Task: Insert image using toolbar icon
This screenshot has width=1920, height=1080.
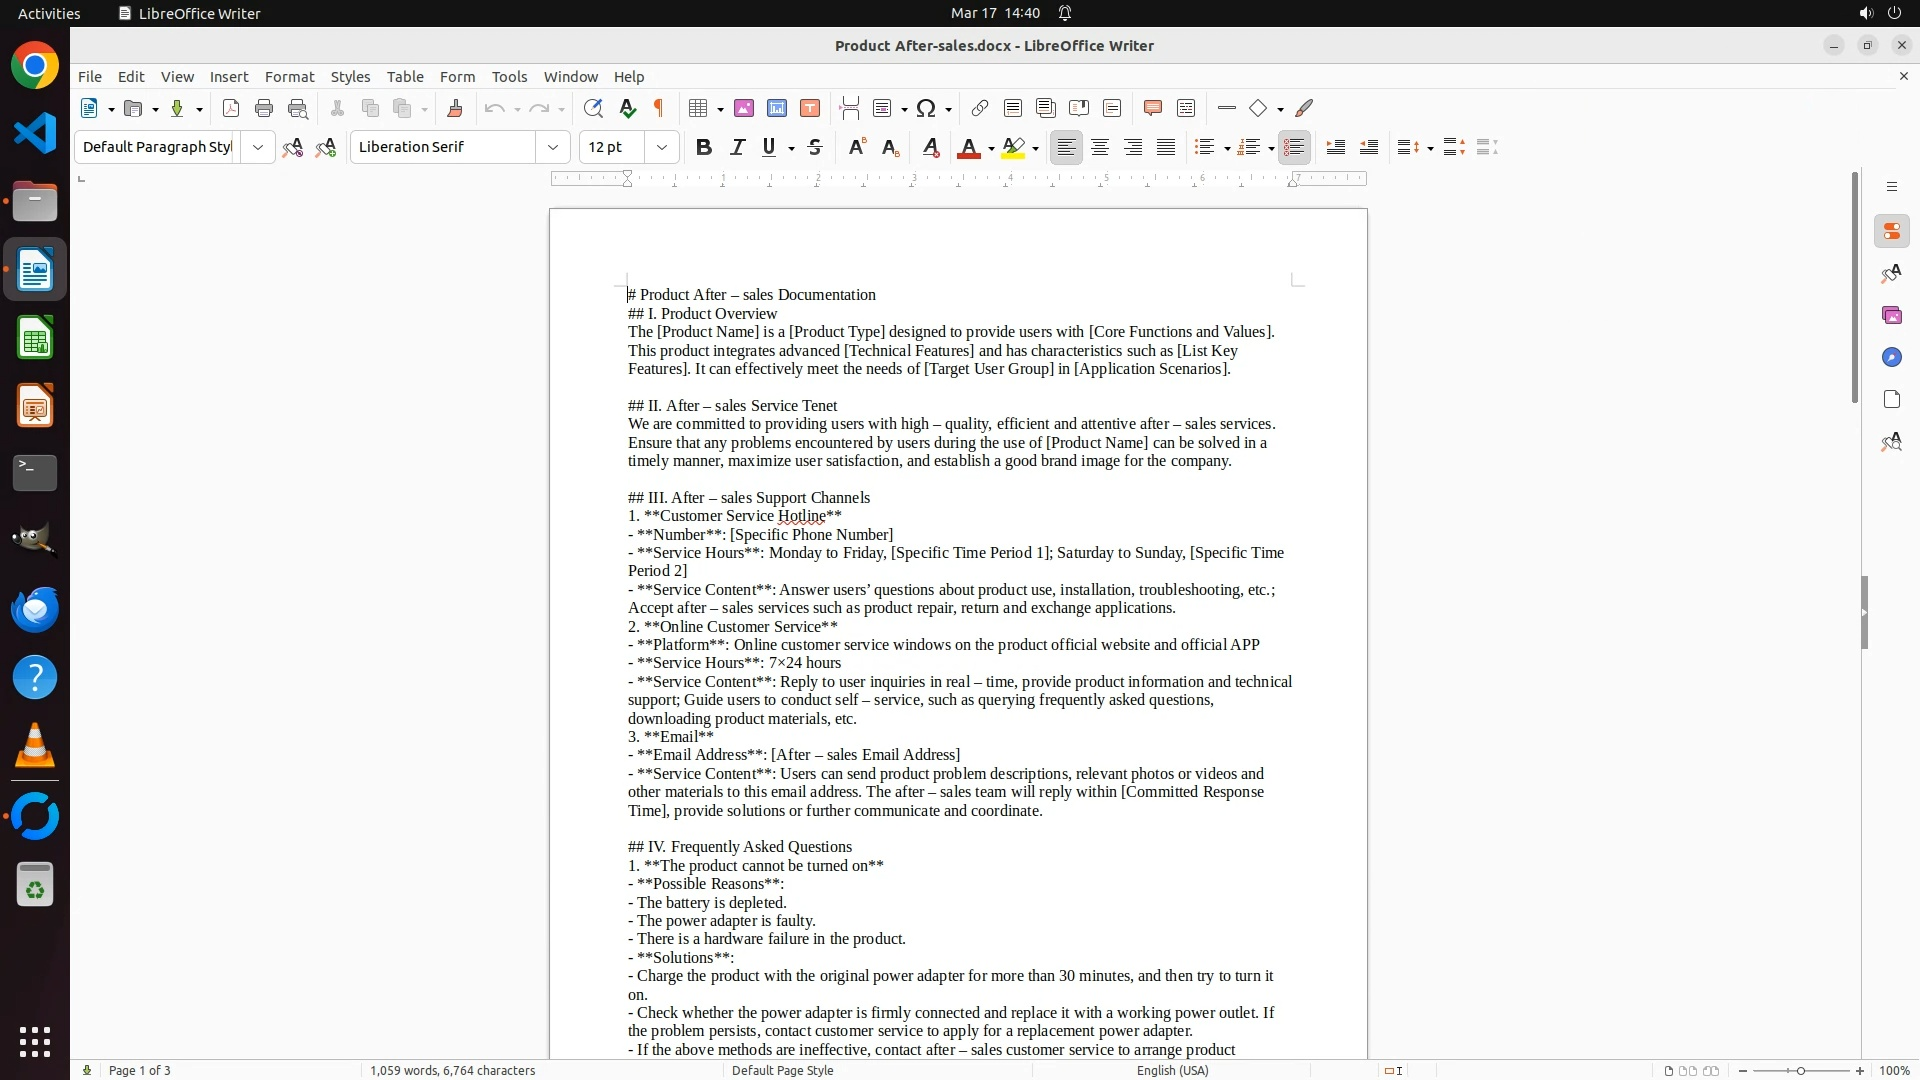Action: [x=744, y=109]
